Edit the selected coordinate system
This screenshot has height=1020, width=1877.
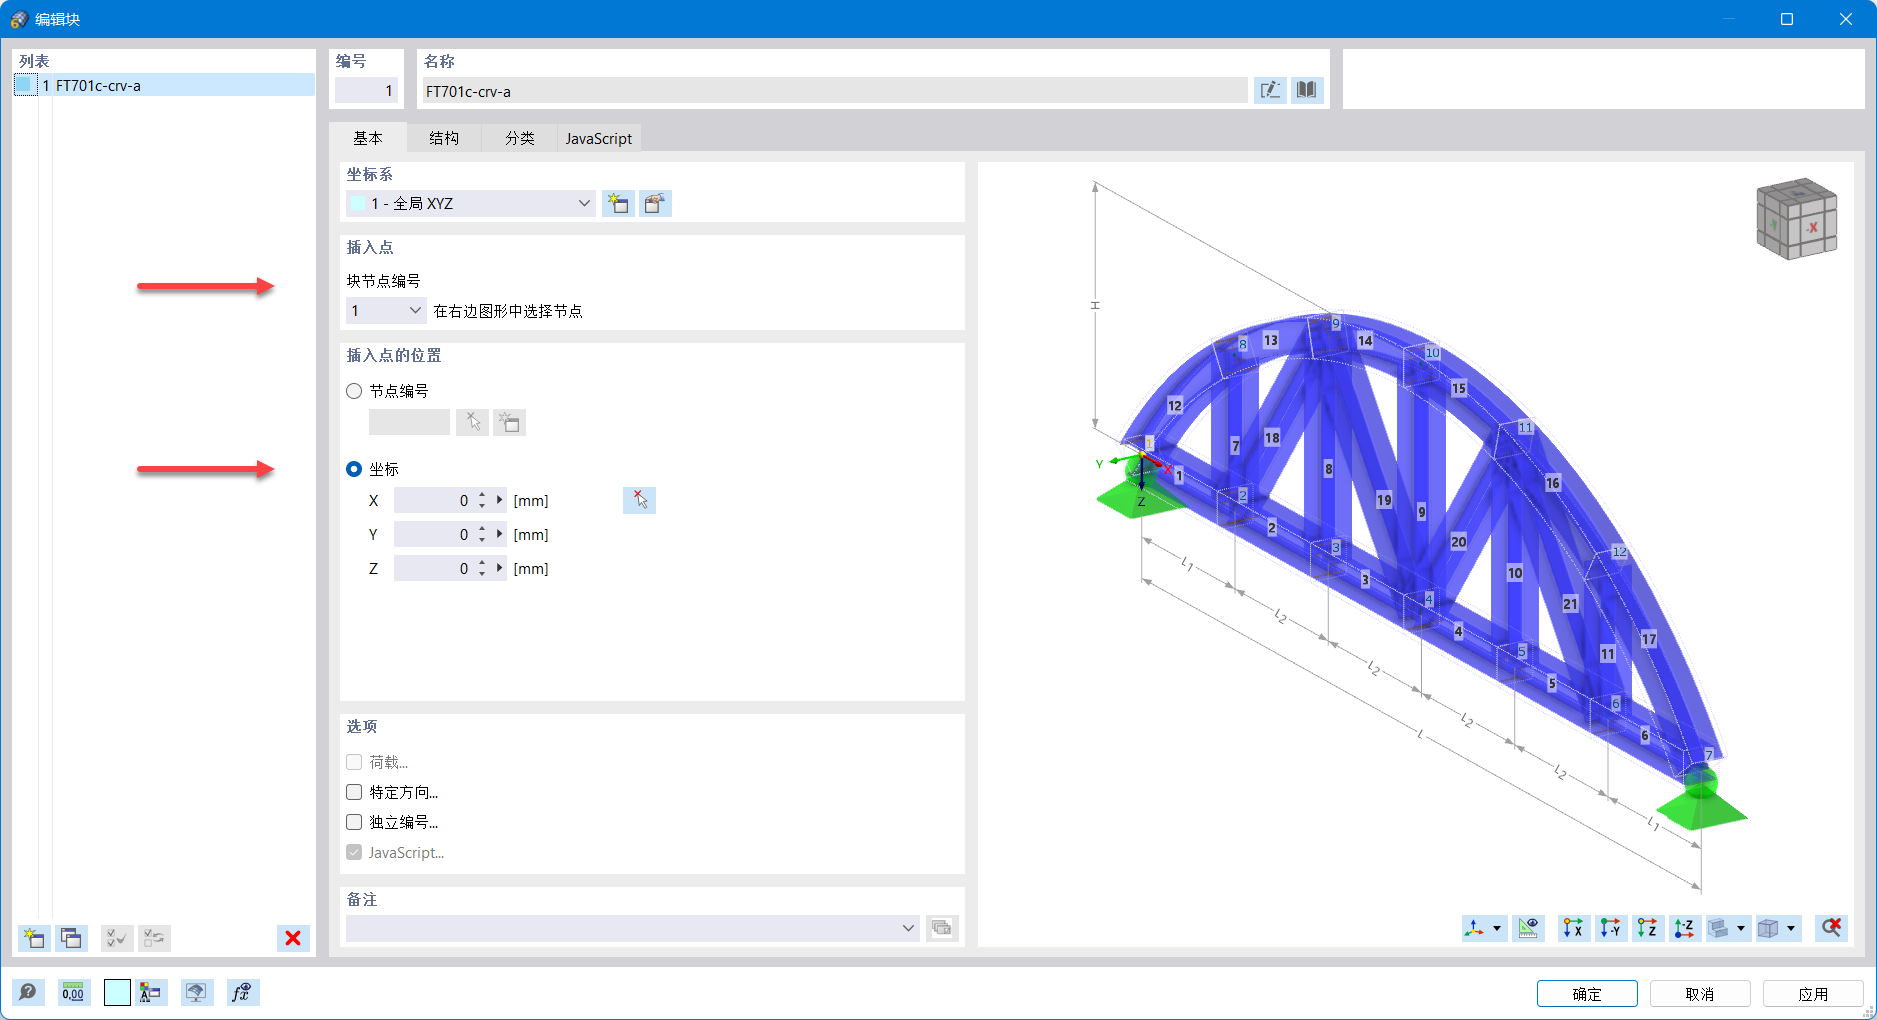coord(655,203)
